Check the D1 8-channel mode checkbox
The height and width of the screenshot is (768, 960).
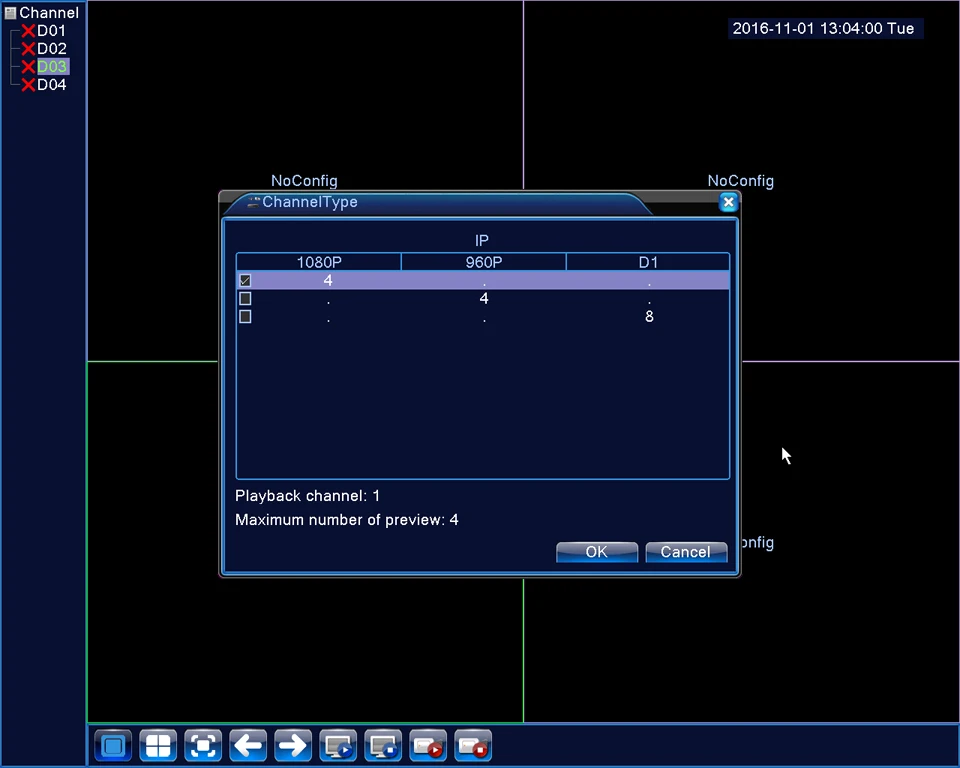pyautogui.click(x=246, y=317)
